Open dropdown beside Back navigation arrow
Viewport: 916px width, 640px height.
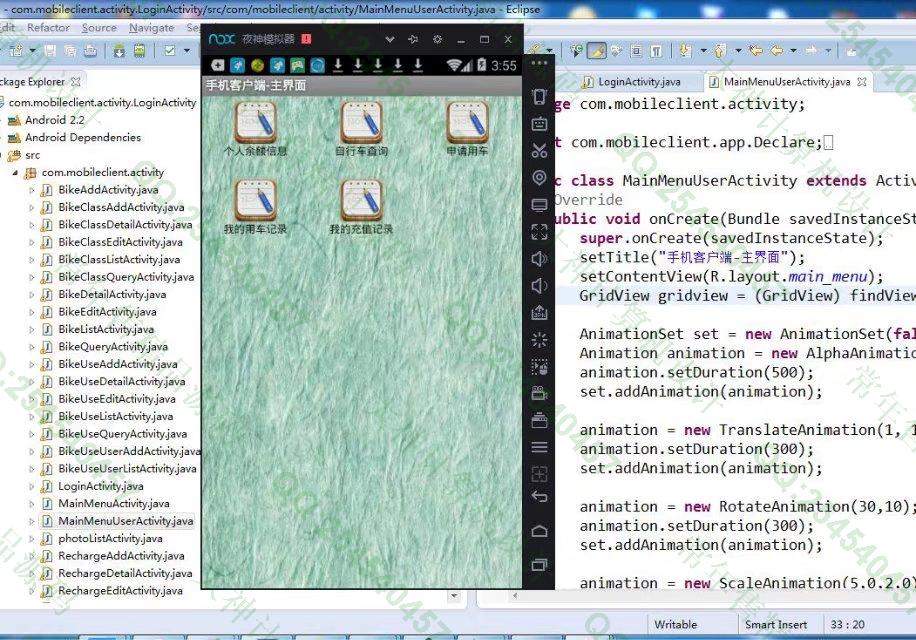point(793,51)
